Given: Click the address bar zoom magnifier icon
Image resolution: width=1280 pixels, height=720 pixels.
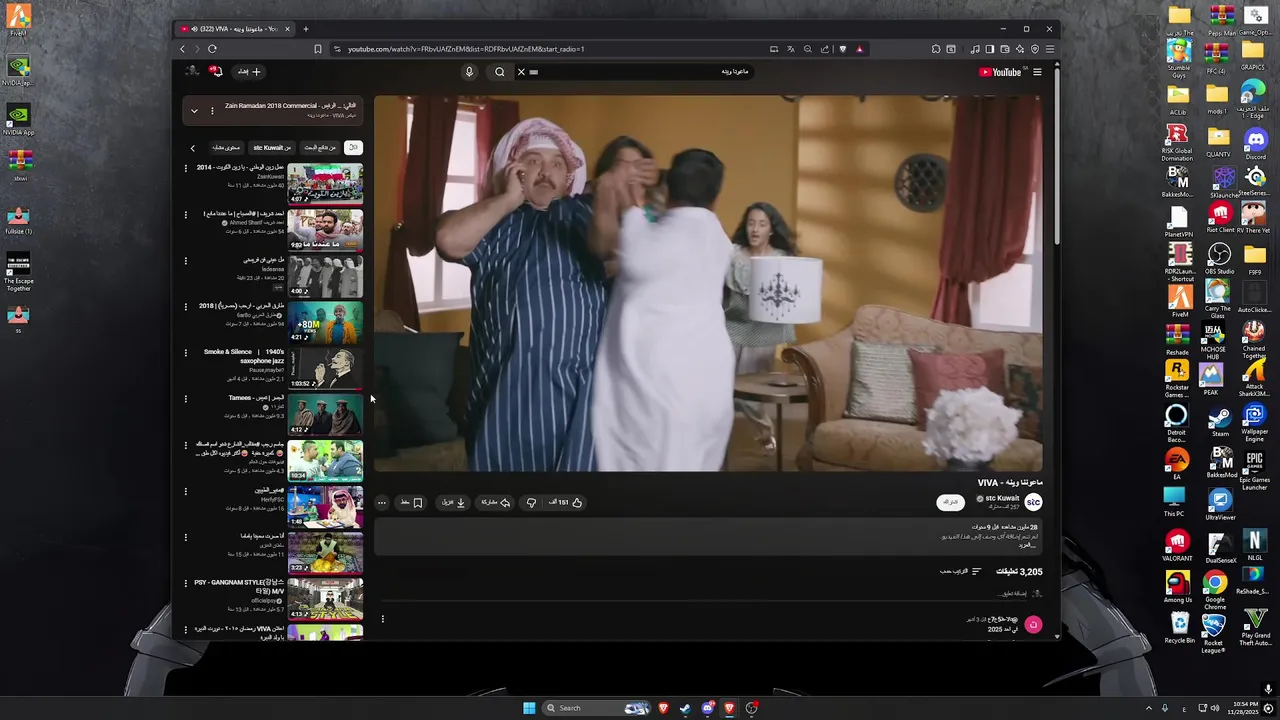Looking at the screenshot, I should pyautogui.click(x=807, y=49).
